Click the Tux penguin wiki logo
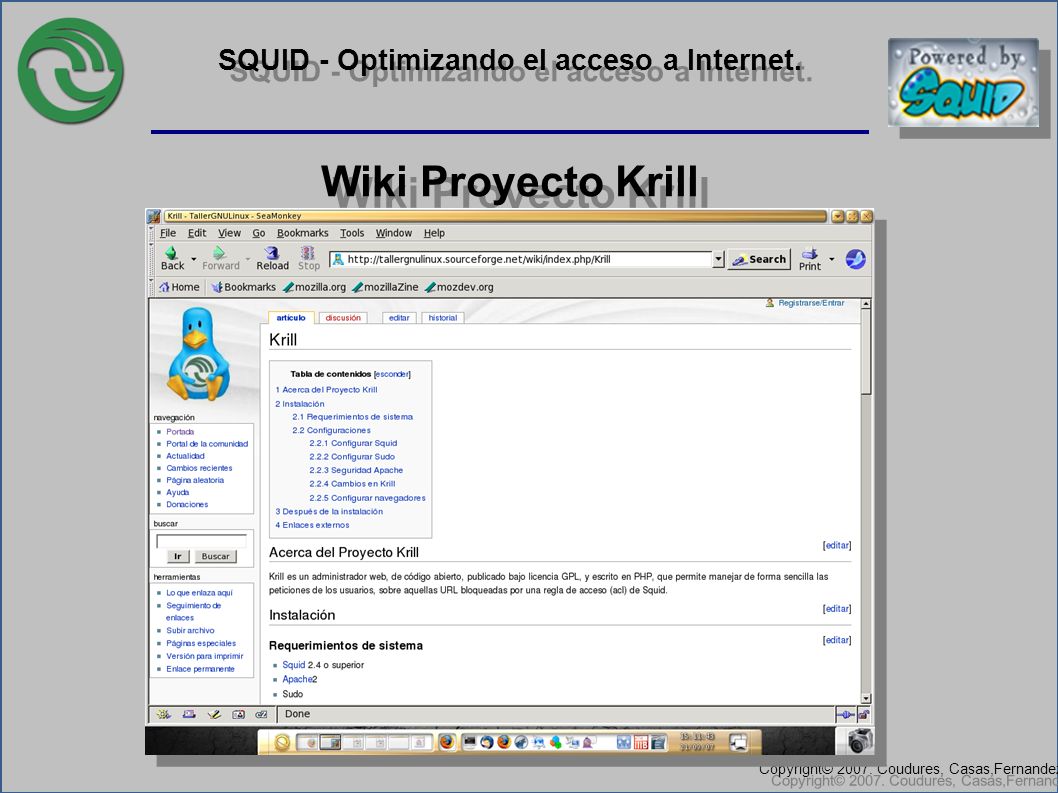 point(198,354)
